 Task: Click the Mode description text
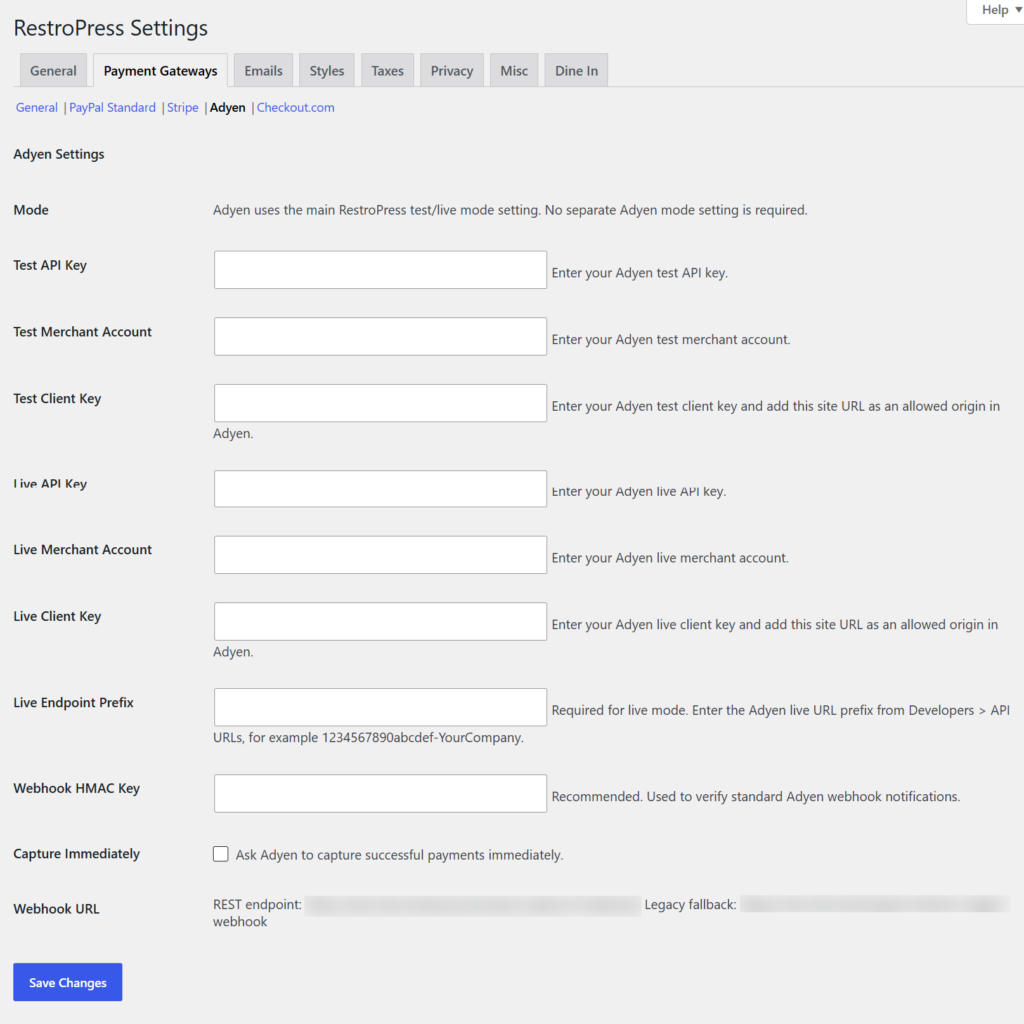coord(510,210)
